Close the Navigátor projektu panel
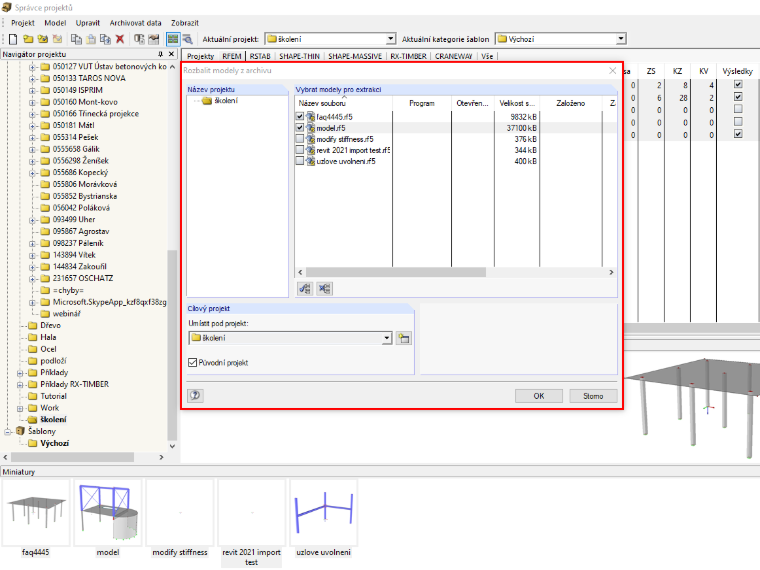This screenshot has width=760, height=570. coord(171,54)
